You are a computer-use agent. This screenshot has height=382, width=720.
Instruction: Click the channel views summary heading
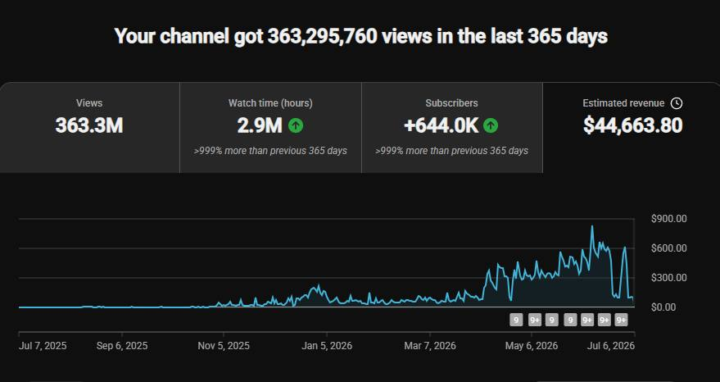(x=361, y=36)
